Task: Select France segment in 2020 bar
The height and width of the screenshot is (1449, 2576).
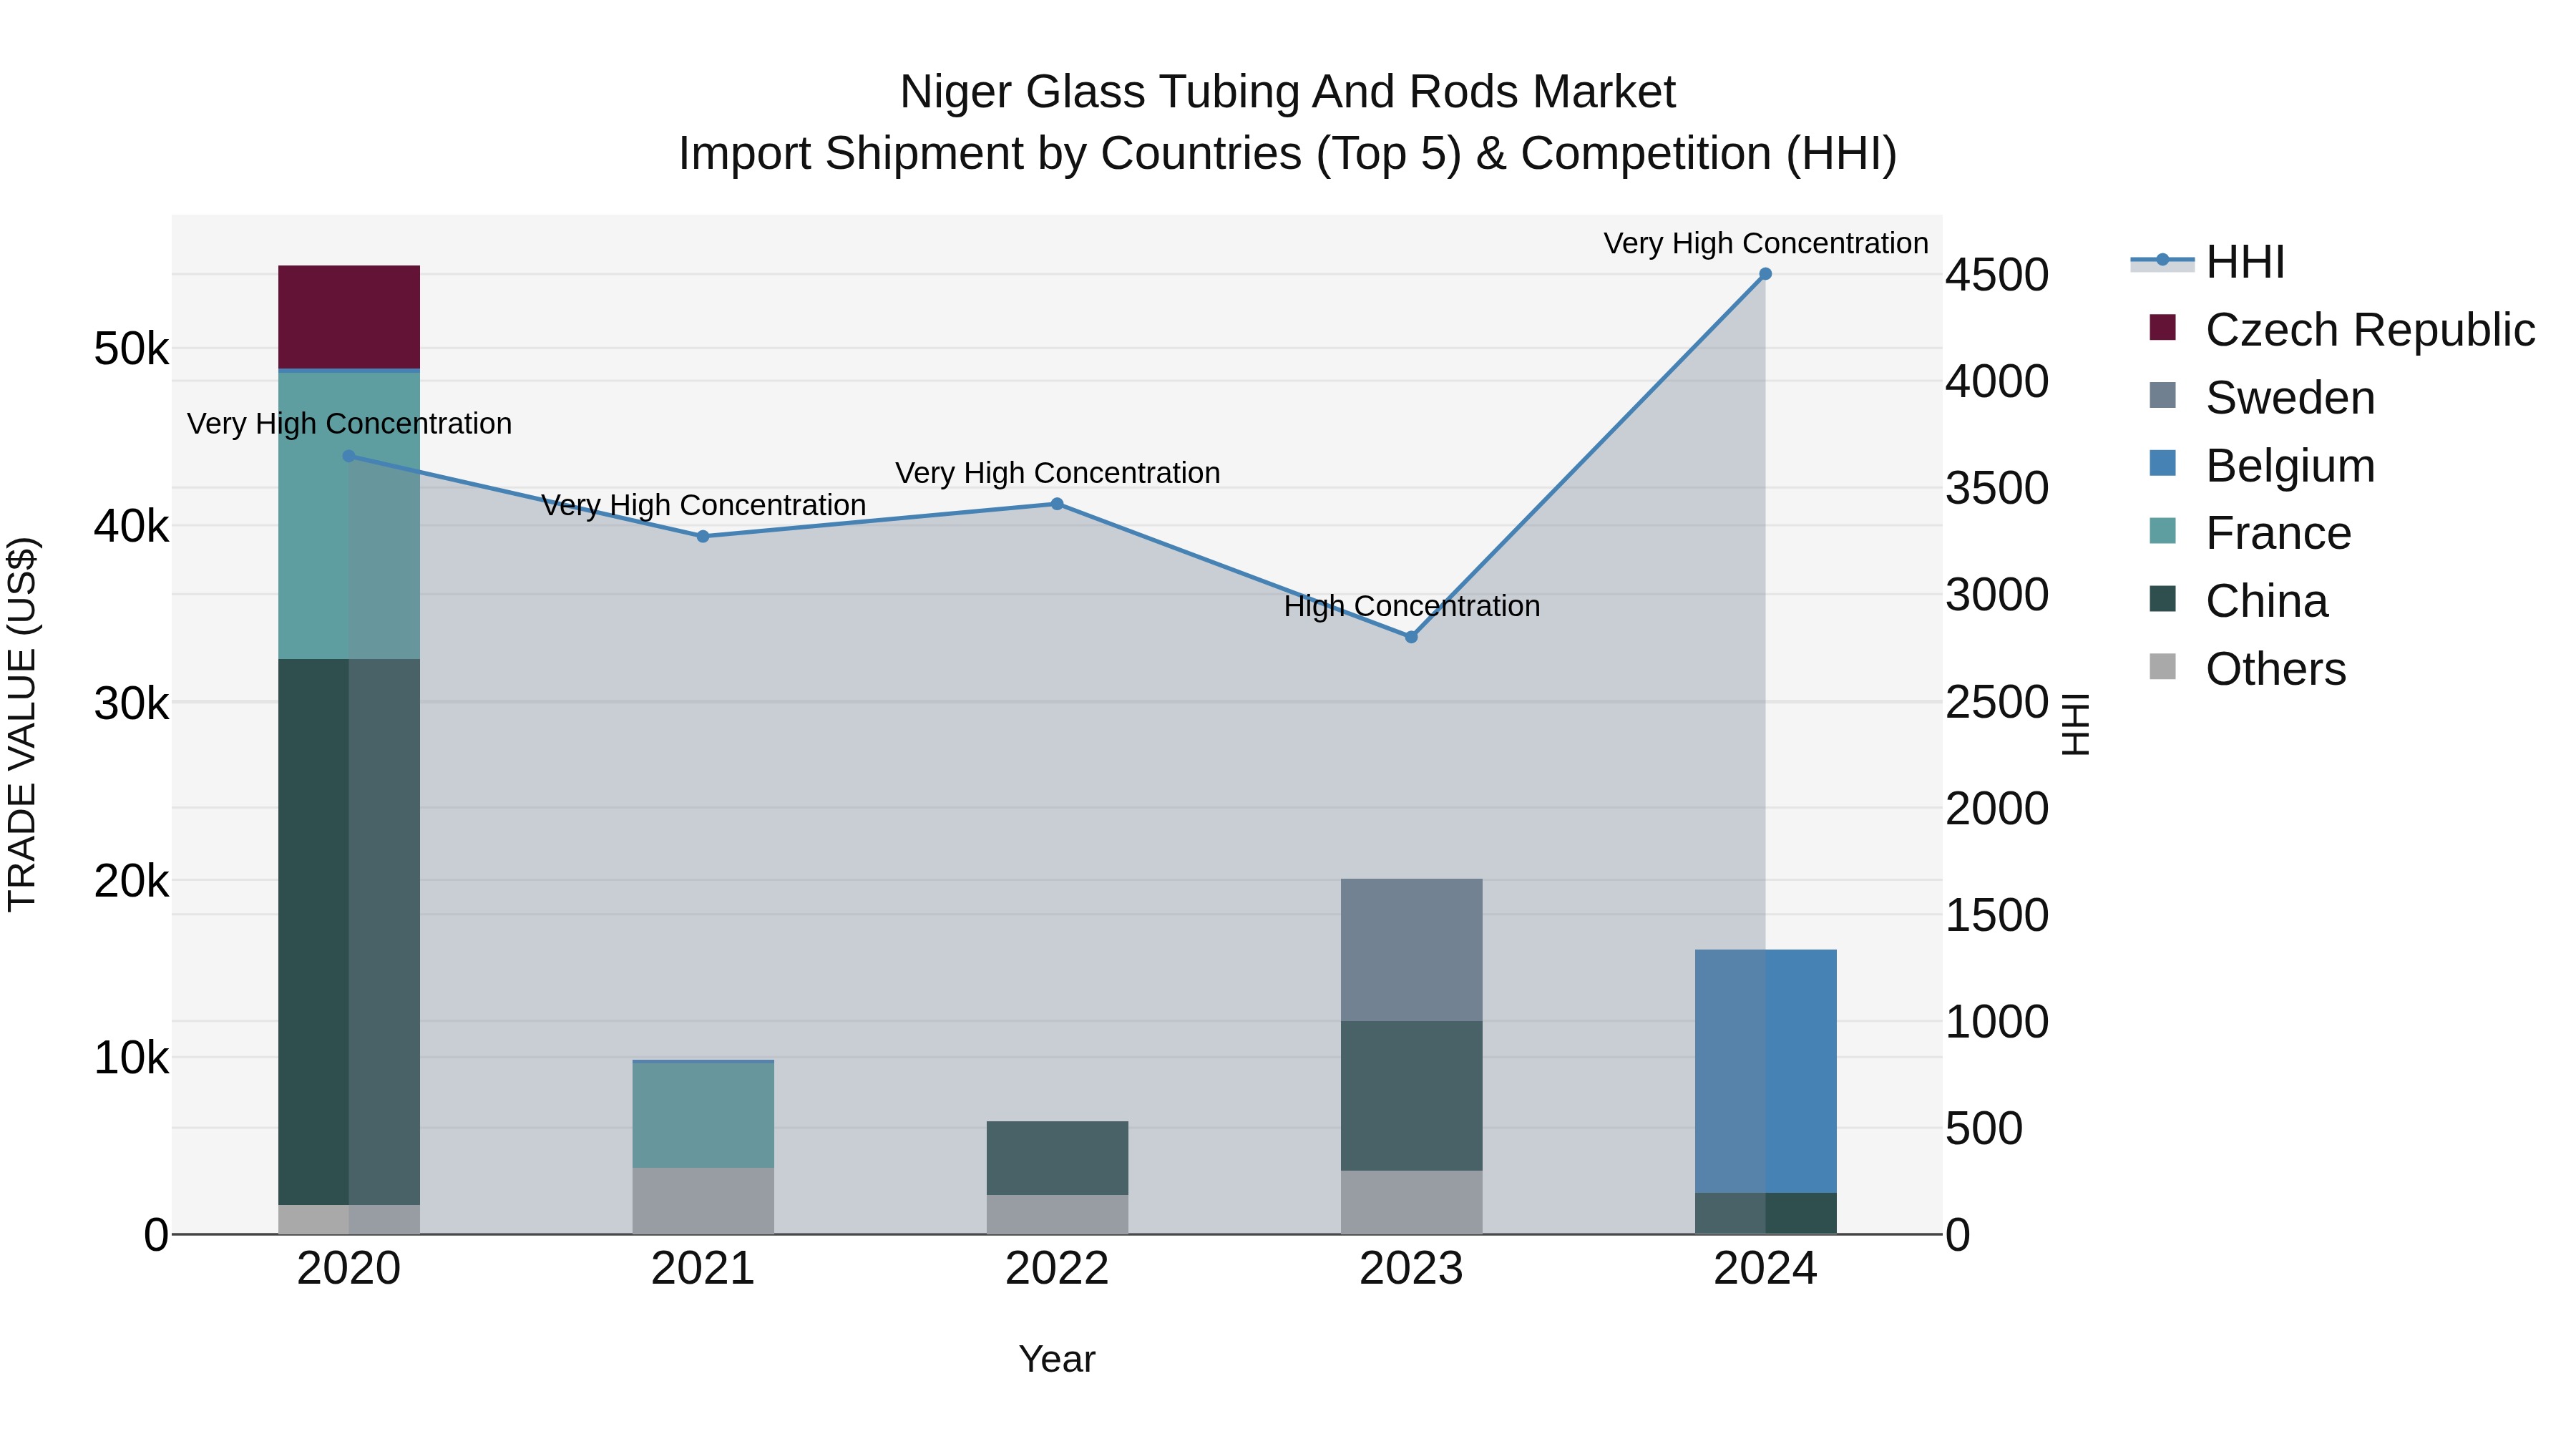Action: (349, 516)
